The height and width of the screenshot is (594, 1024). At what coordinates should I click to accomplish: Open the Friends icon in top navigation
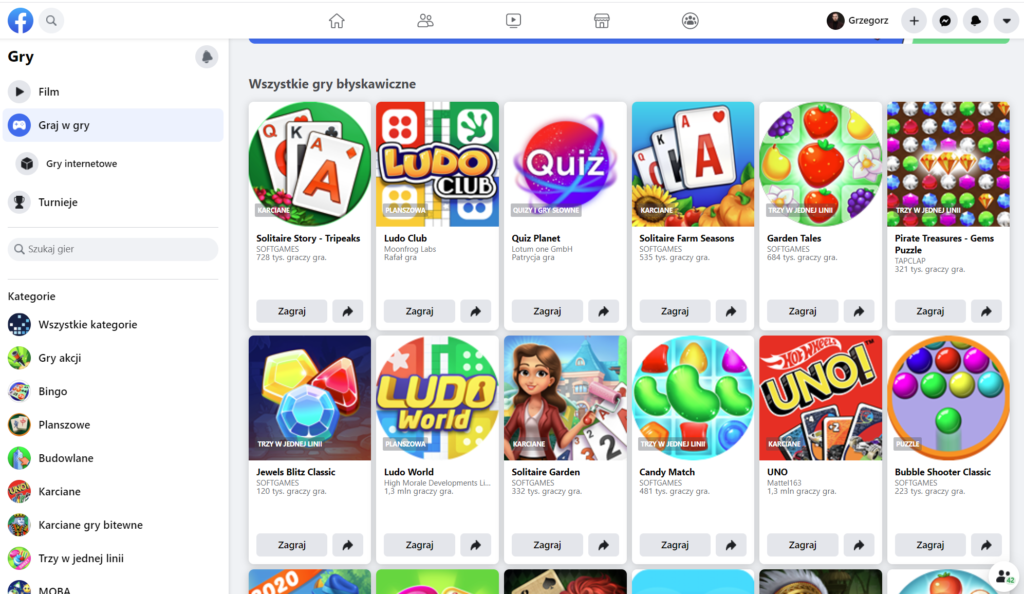(x=425, y=21)
